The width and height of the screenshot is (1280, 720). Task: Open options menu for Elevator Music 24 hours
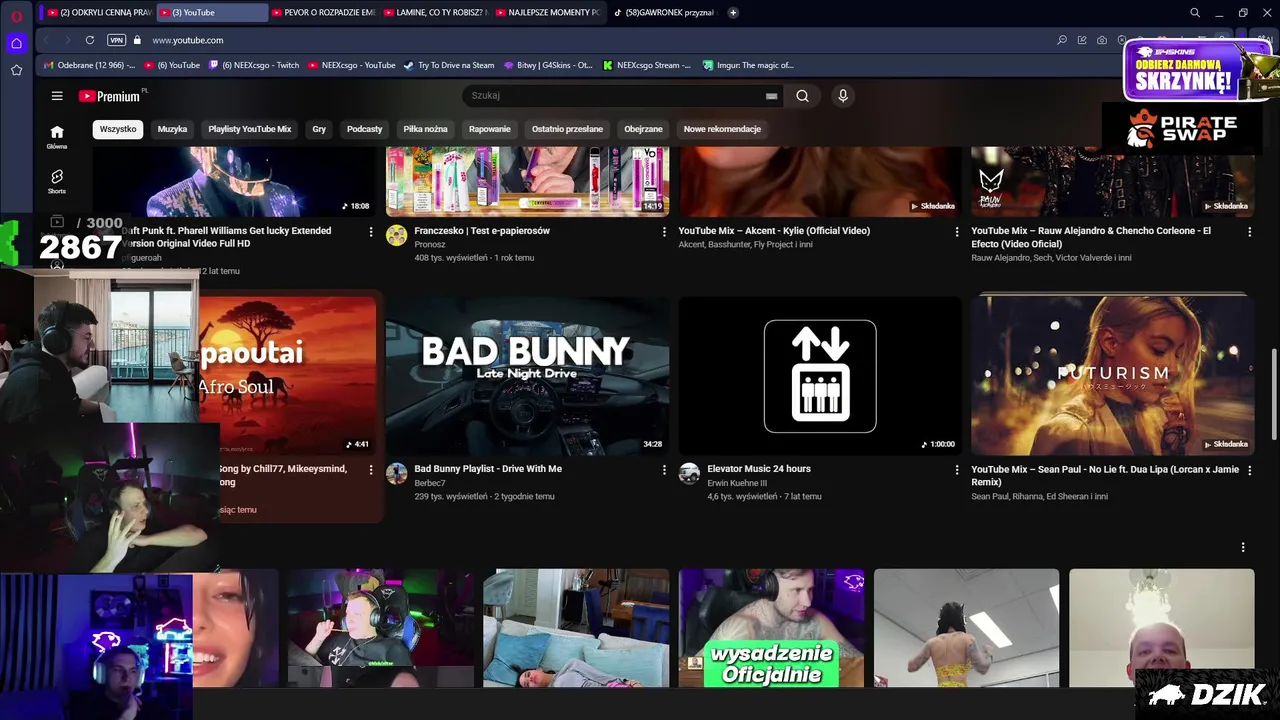pos(957,470)
